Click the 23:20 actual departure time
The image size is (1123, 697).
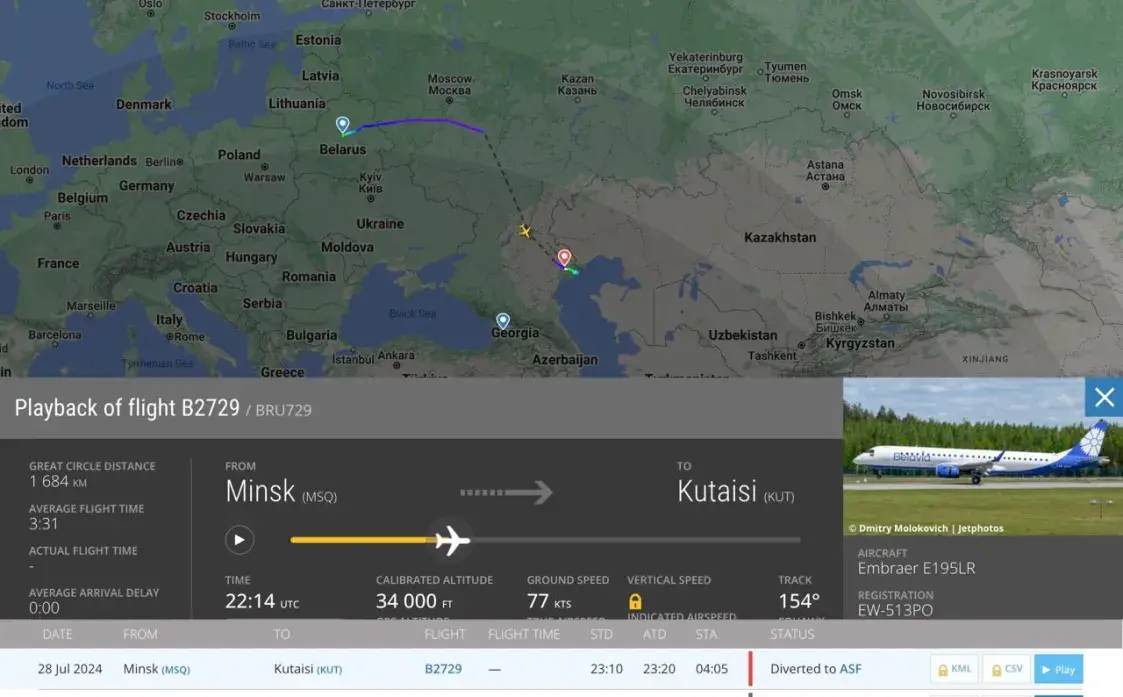click(x=659, y=668)
